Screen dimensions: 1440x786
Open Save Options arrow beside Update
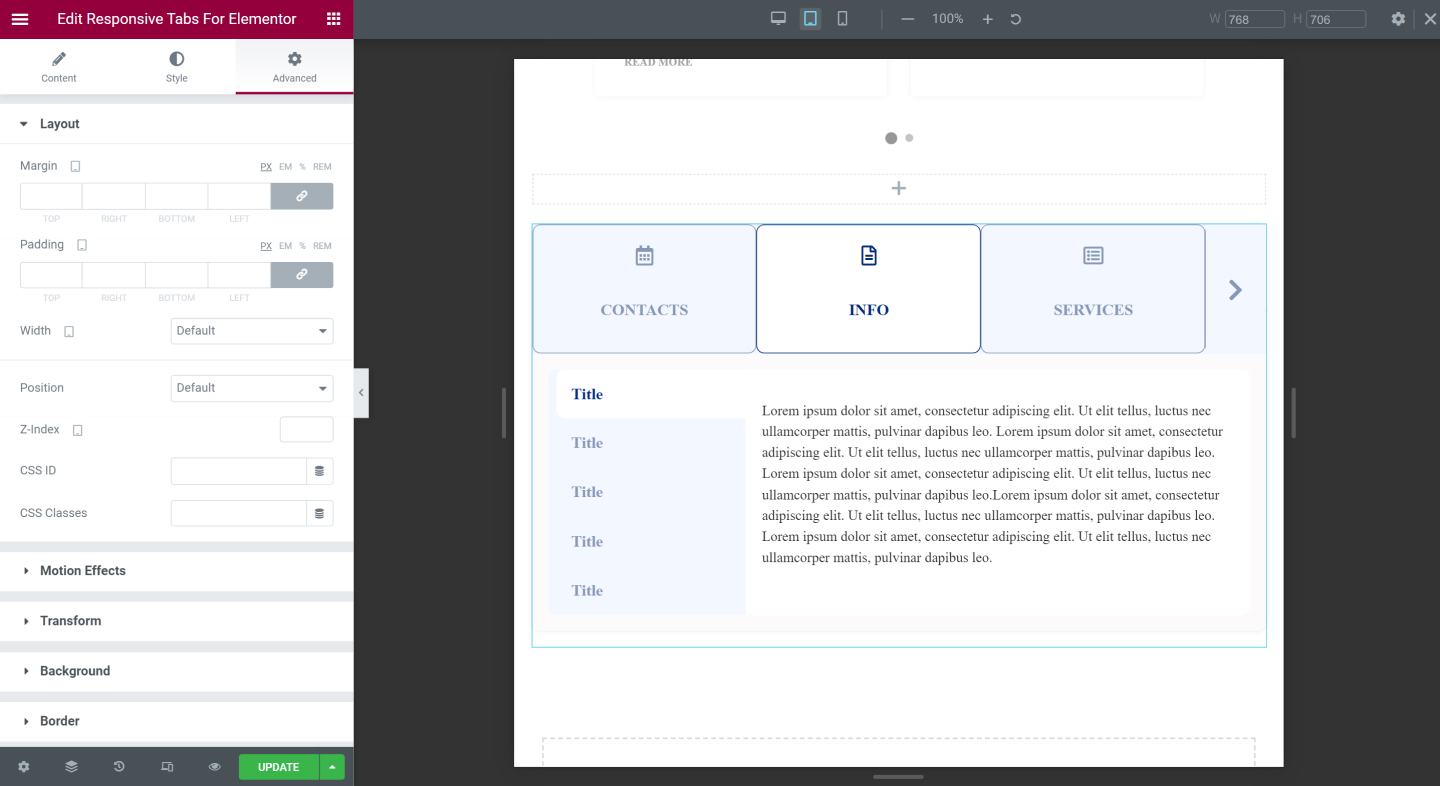pyautogui.click(x=332, y=767)
